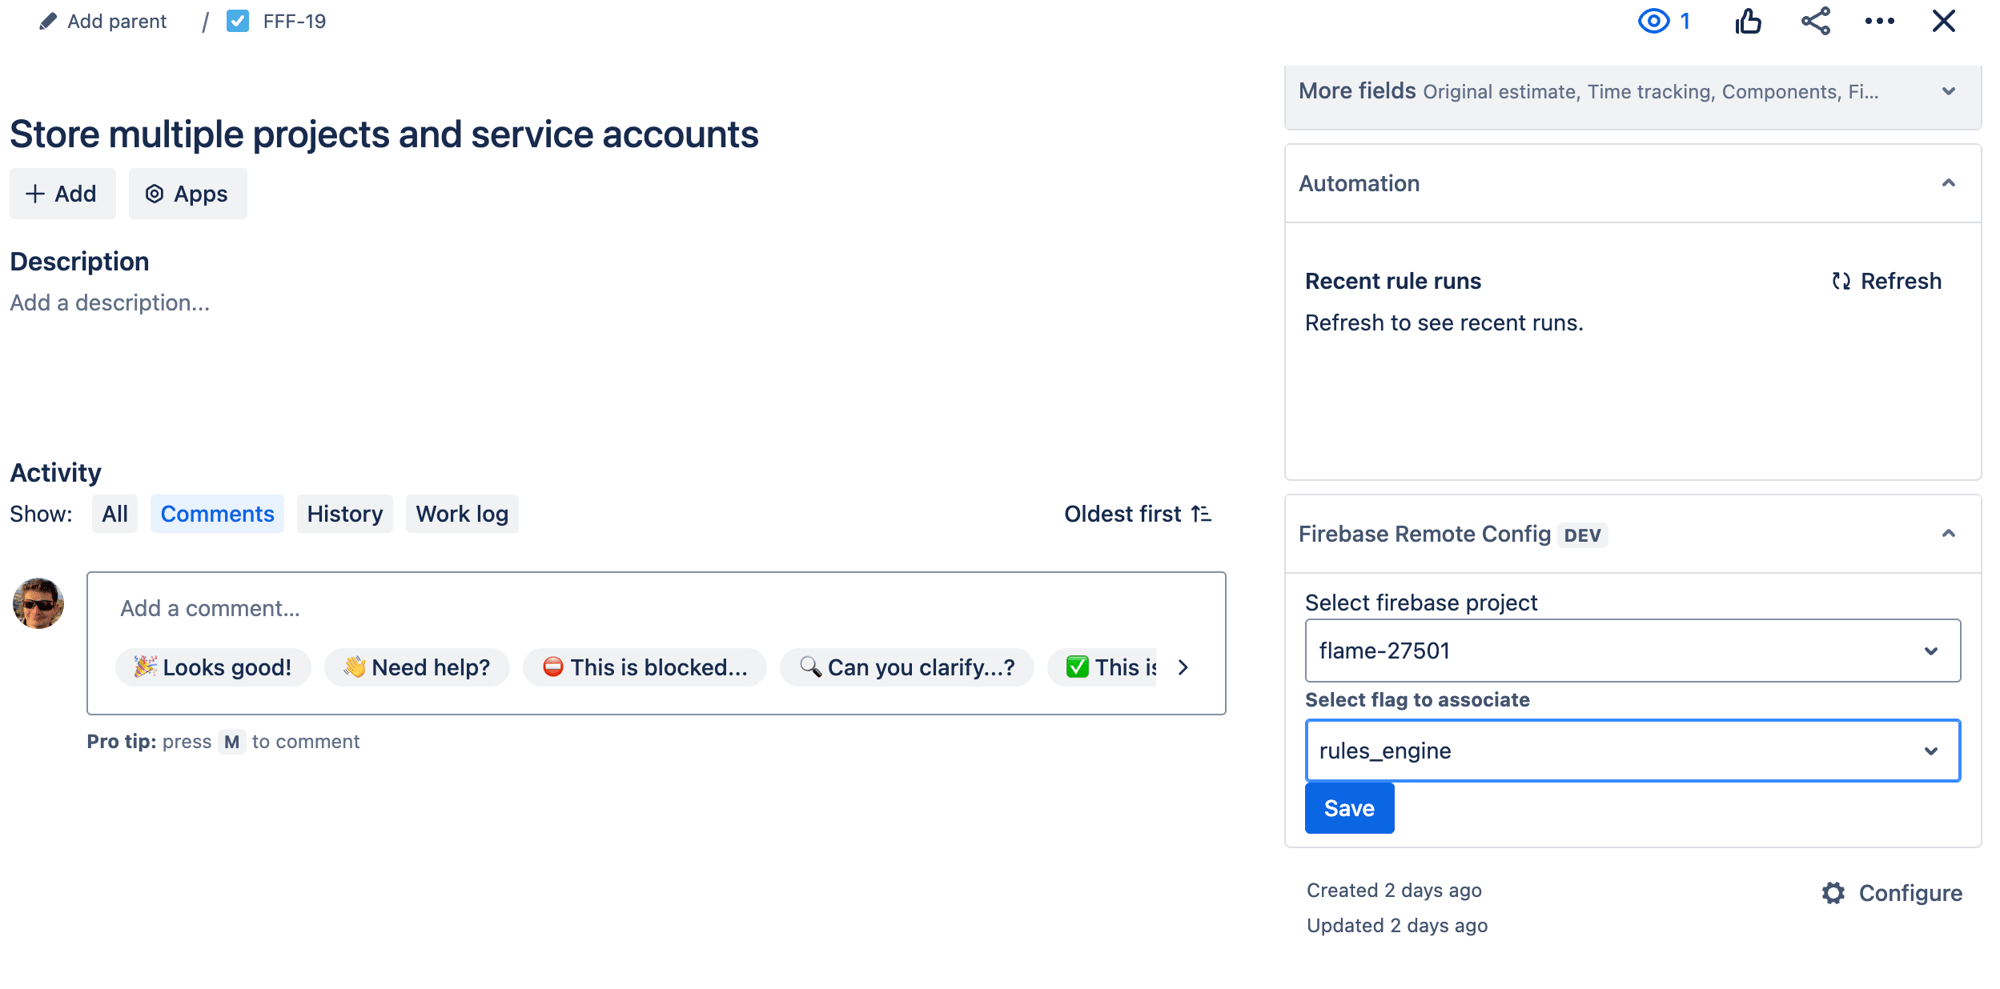Screen dimensions: 2000x989
Task: Switch to the History activity tab
Action: pyautogui.click(x=344, y=514)
